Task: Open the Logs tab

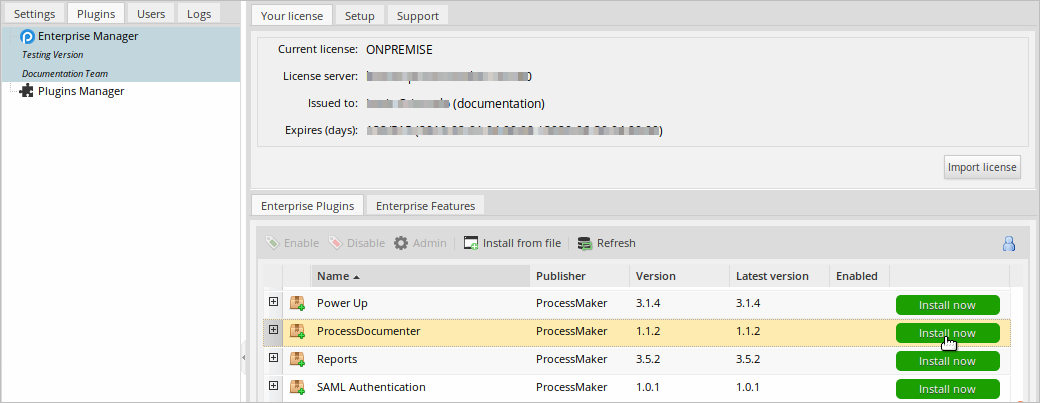Action: click(199, 14)
